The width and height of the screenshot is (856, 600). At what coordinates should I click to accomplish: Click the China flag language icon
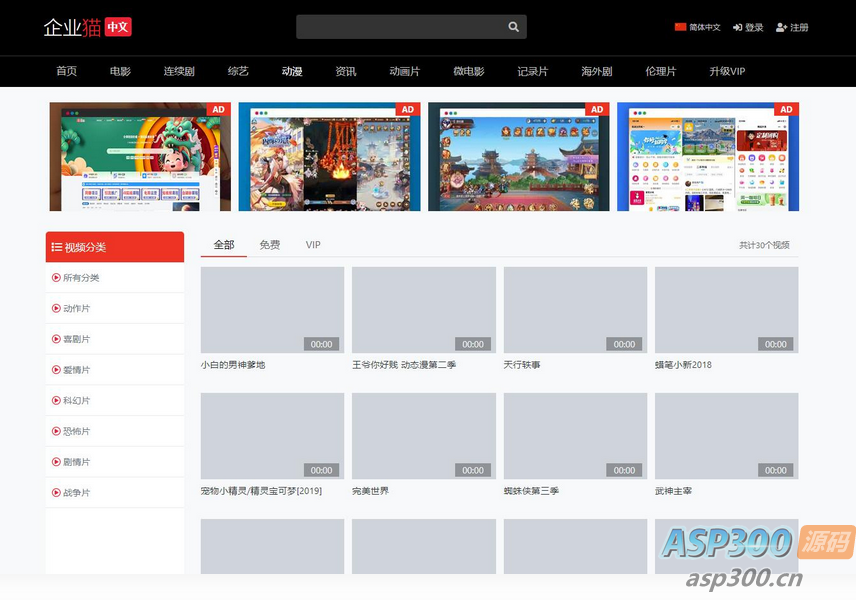tap(680, 27)
